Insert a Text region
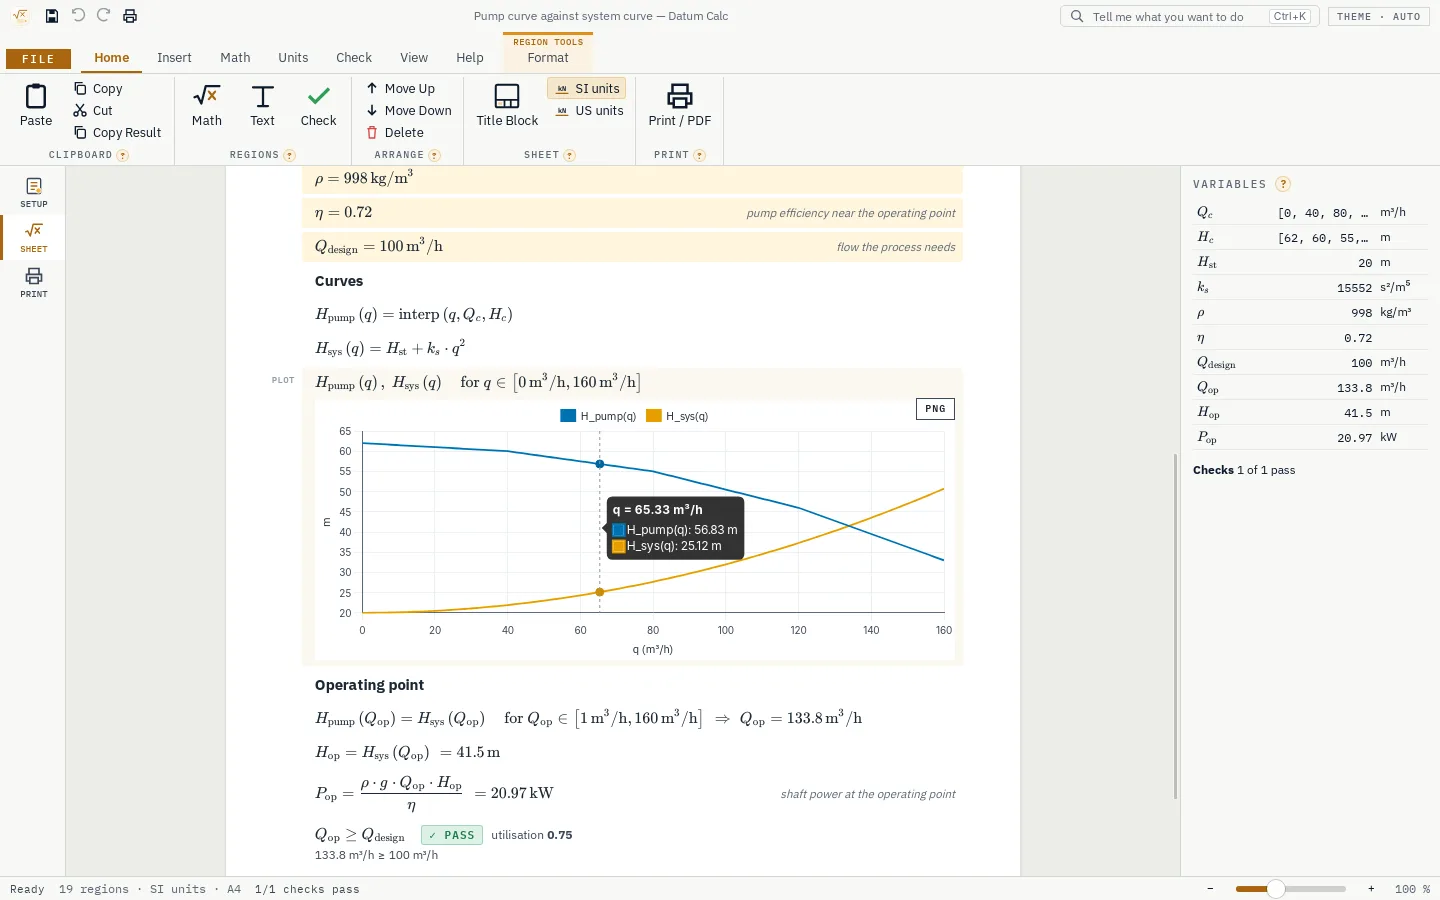This screenshot has height=900, width=1440. (262, 105)
